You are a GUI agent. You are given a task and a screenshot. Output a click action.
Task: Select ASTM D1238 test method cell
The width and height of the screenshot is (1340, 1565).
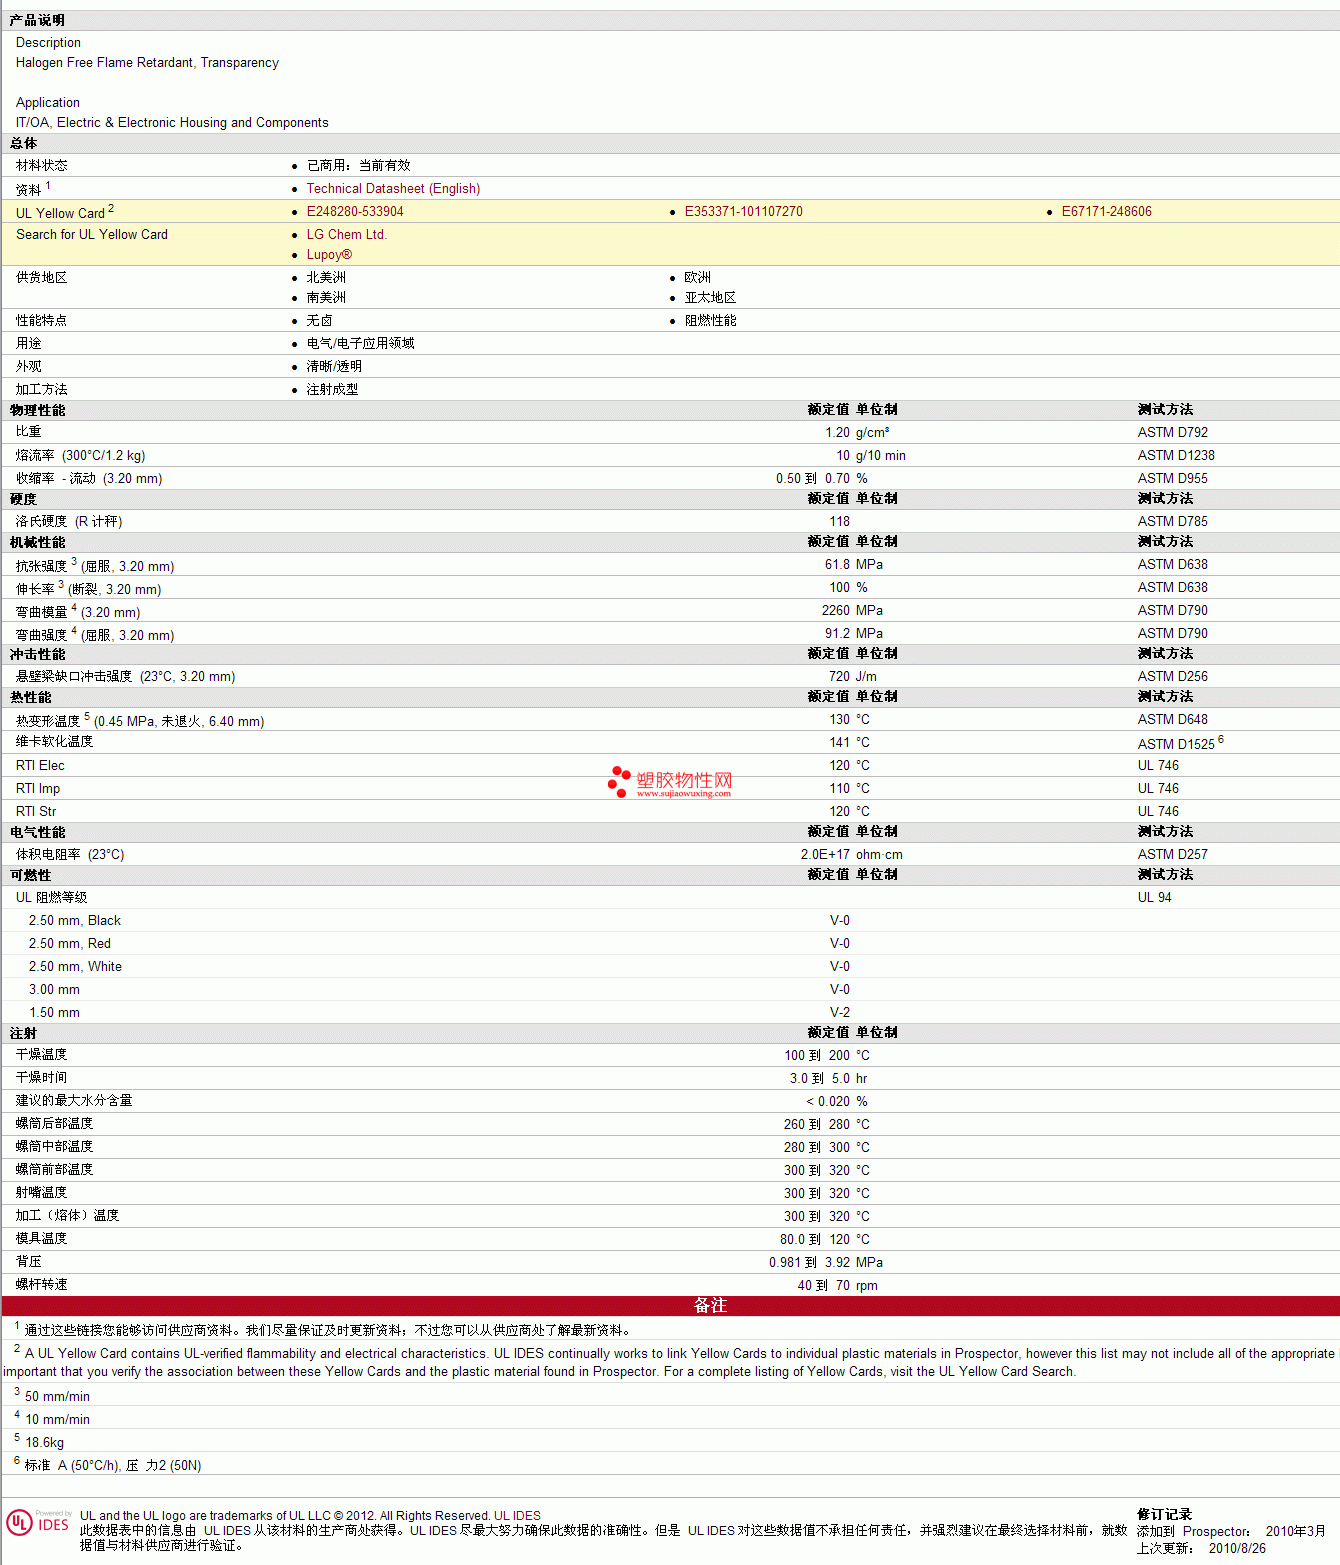pyautogui.click(x=1176, y=455)
